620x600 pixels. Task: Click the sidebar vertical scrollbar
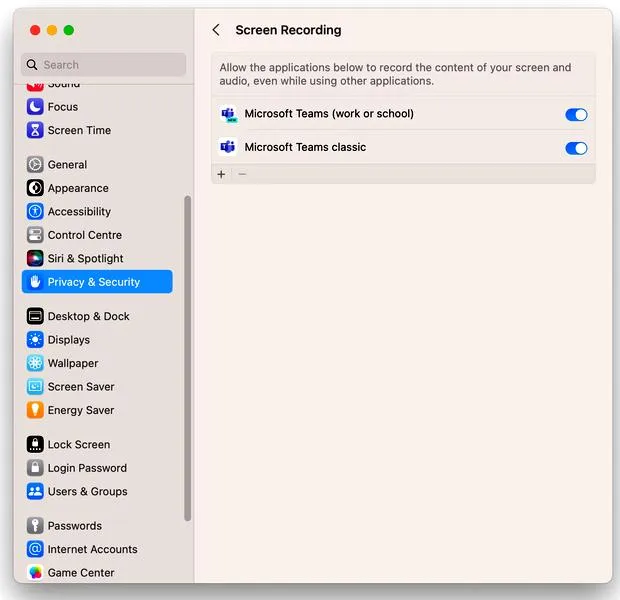coord(187,358)
